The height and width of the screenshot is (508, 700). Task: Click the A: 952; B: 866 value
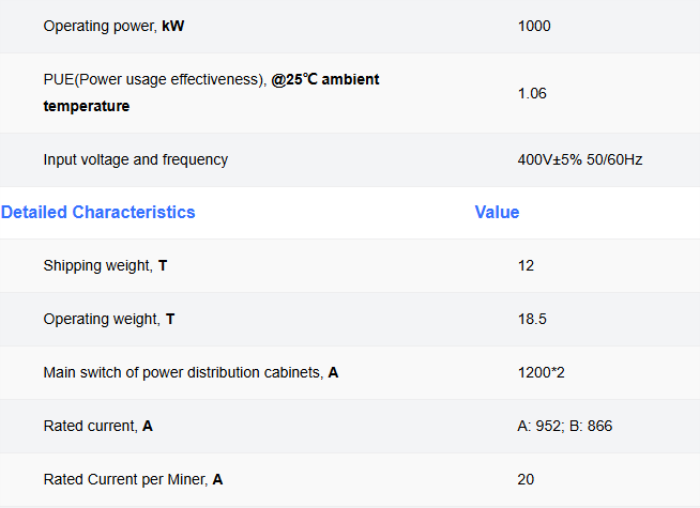click(x=565, y=426)
